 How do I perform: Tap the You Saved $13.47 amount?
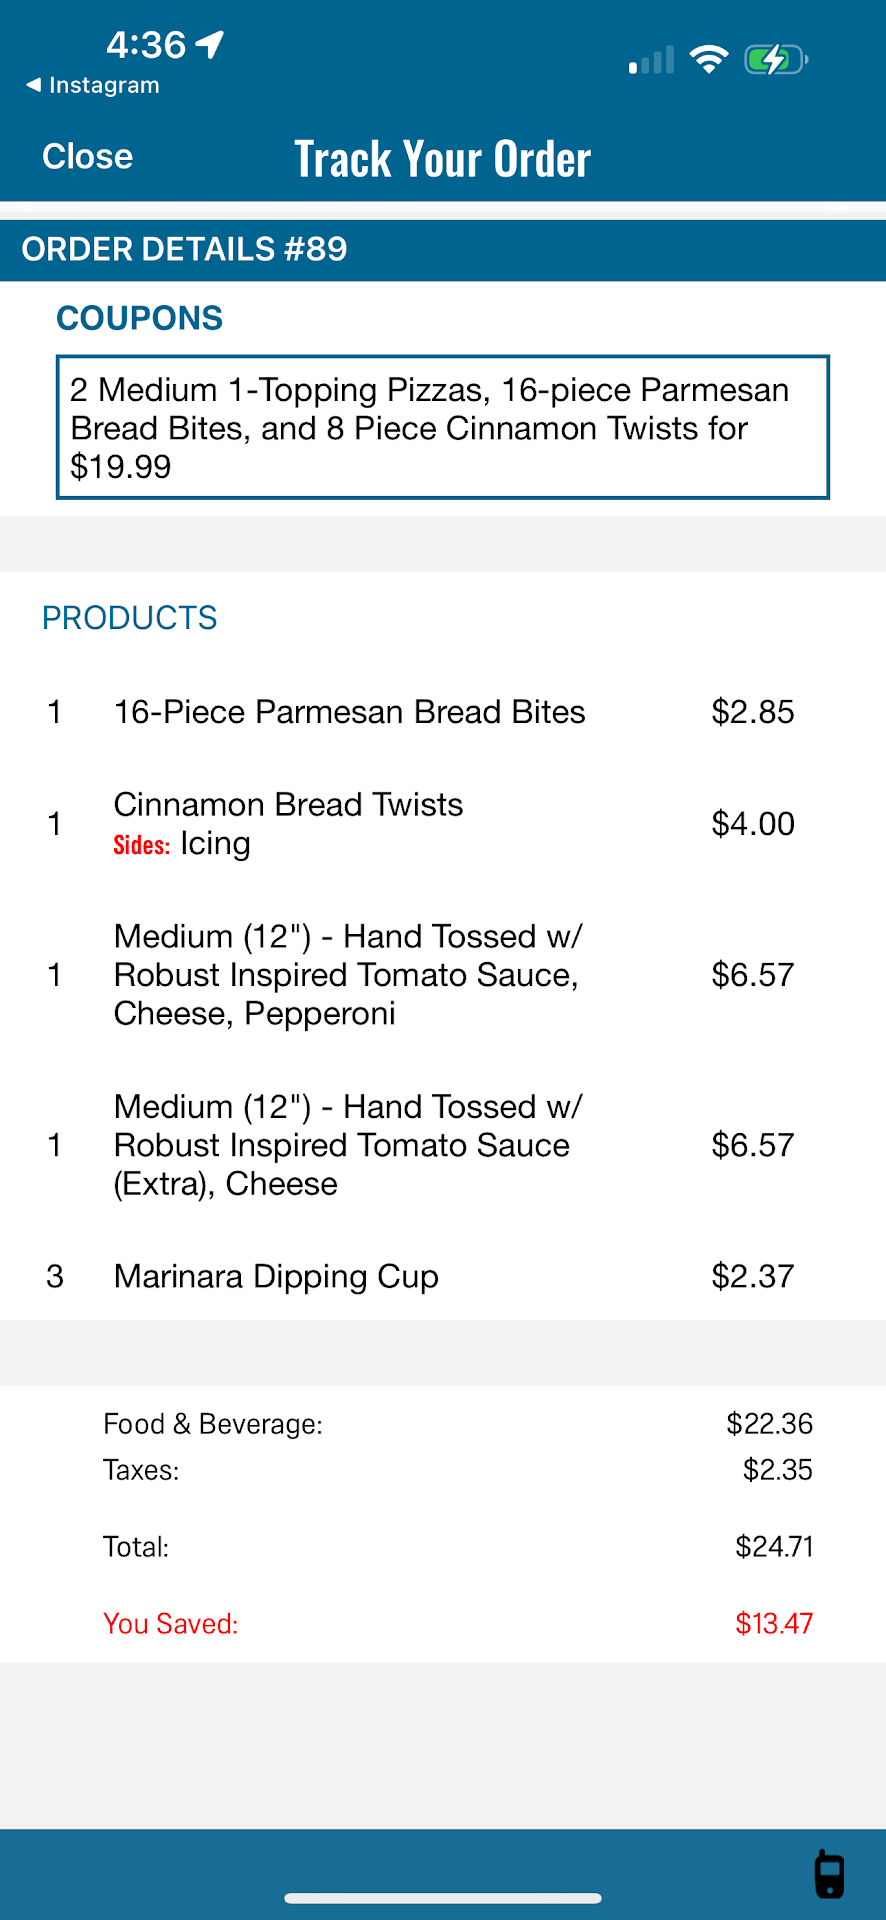773,1623
